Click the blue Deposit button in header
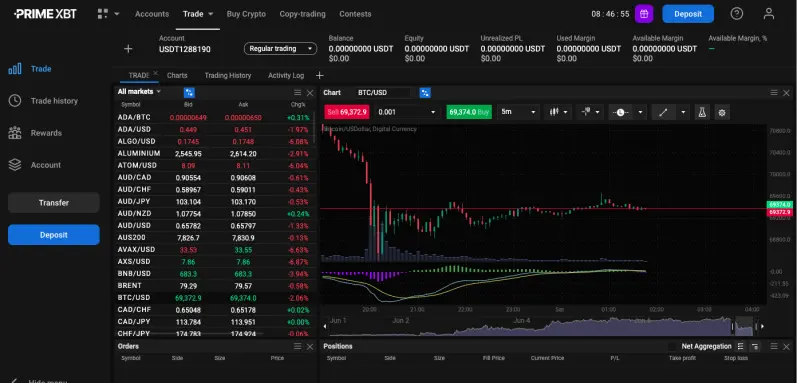The width and height of the screenshot is (797, 383). click(x=688, y=14)
